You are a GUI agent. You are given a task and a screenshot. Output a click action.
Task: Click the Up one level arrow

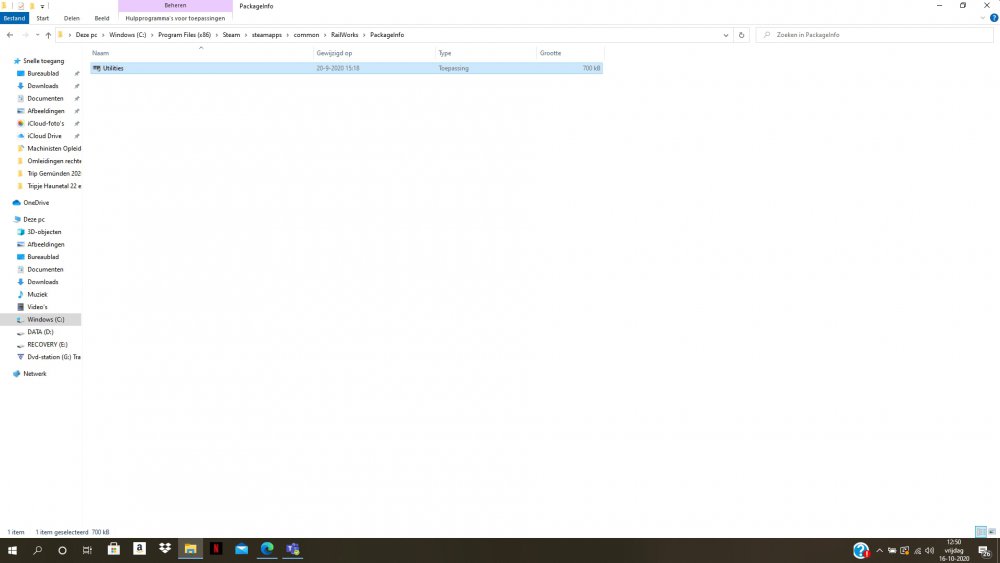[x=48, y=35]
